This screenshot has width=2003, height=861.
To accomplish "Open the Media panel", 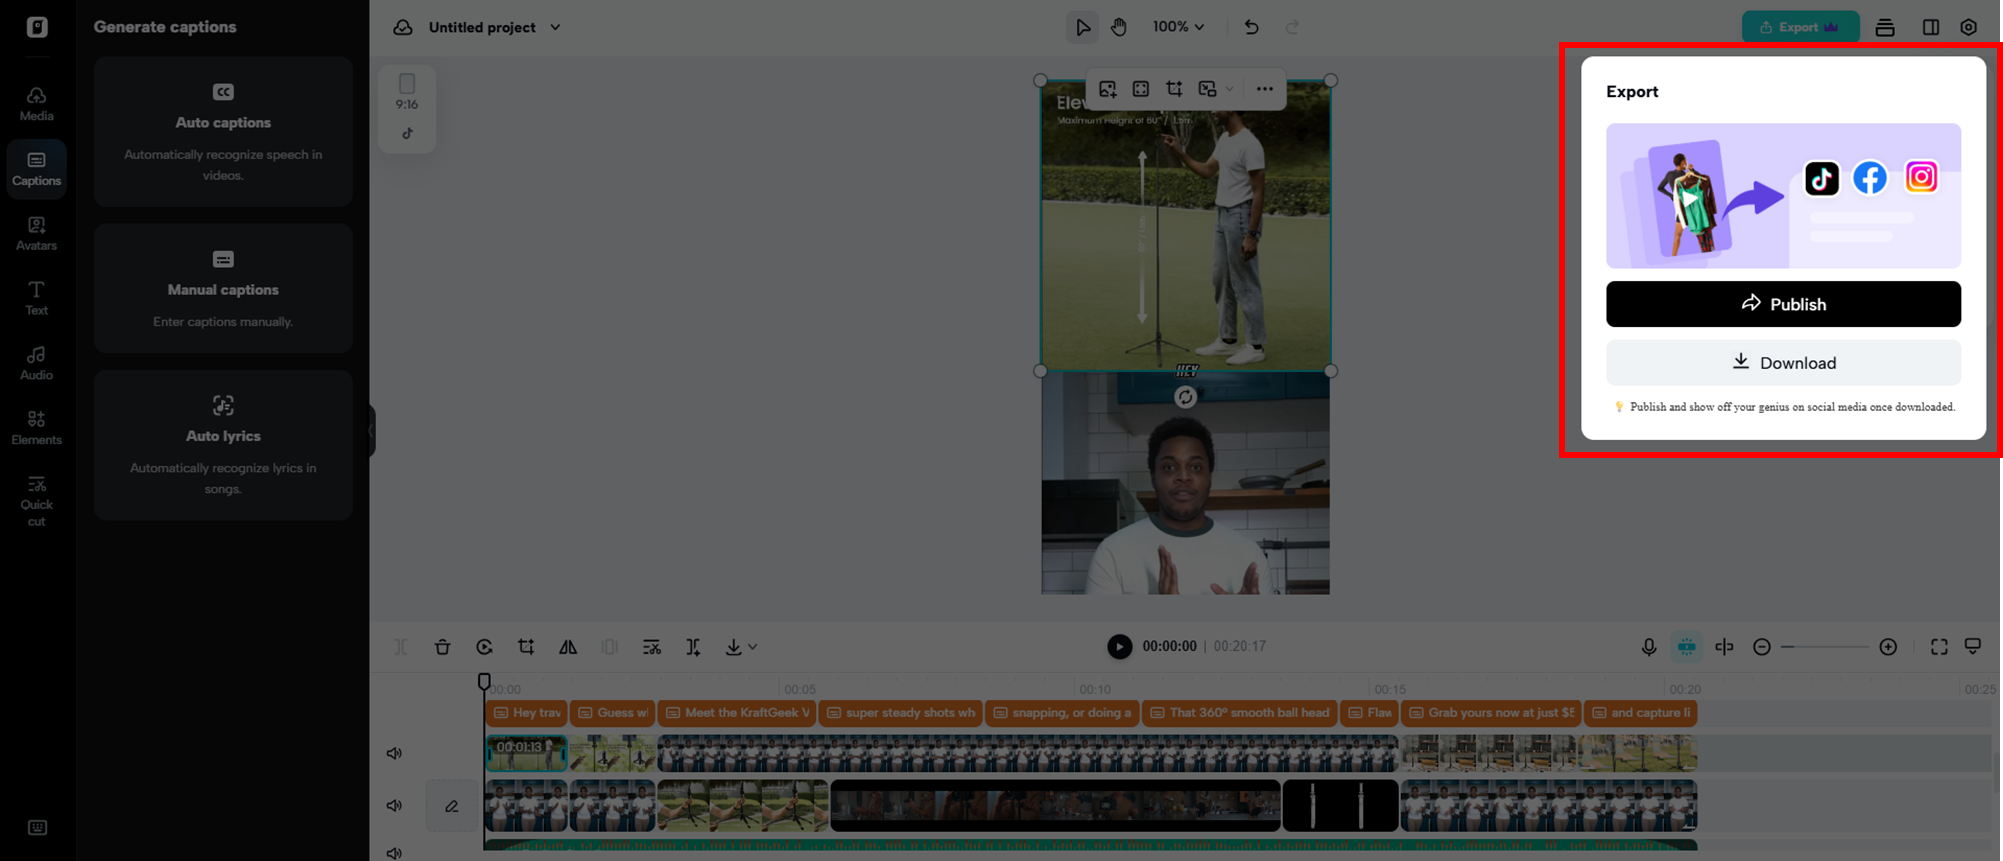I will (36, 104).
